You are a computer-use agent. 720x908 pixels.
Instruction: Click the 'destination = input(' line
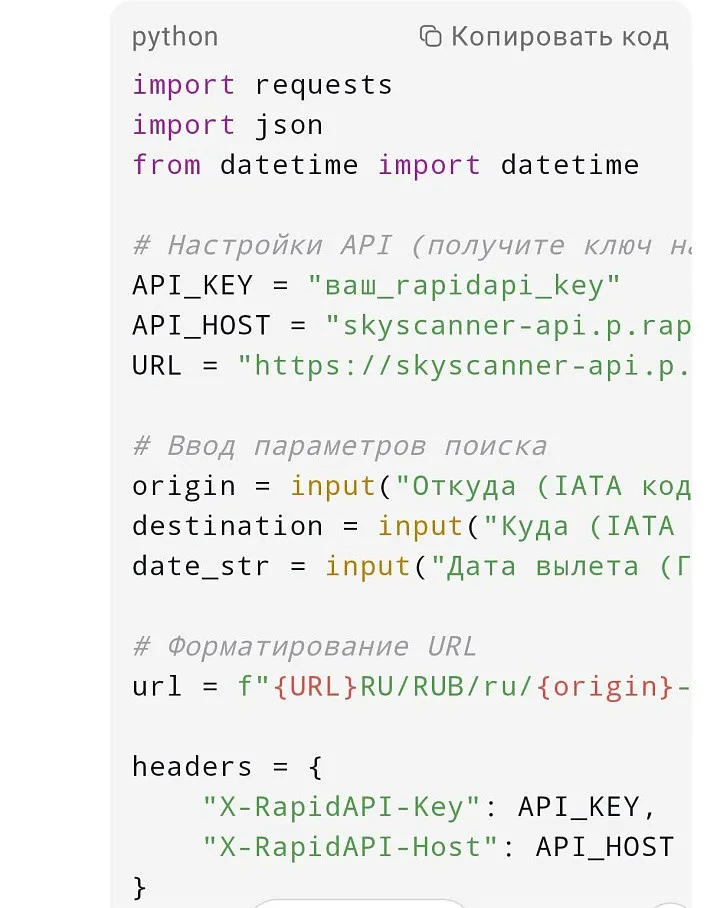point(404,526)
